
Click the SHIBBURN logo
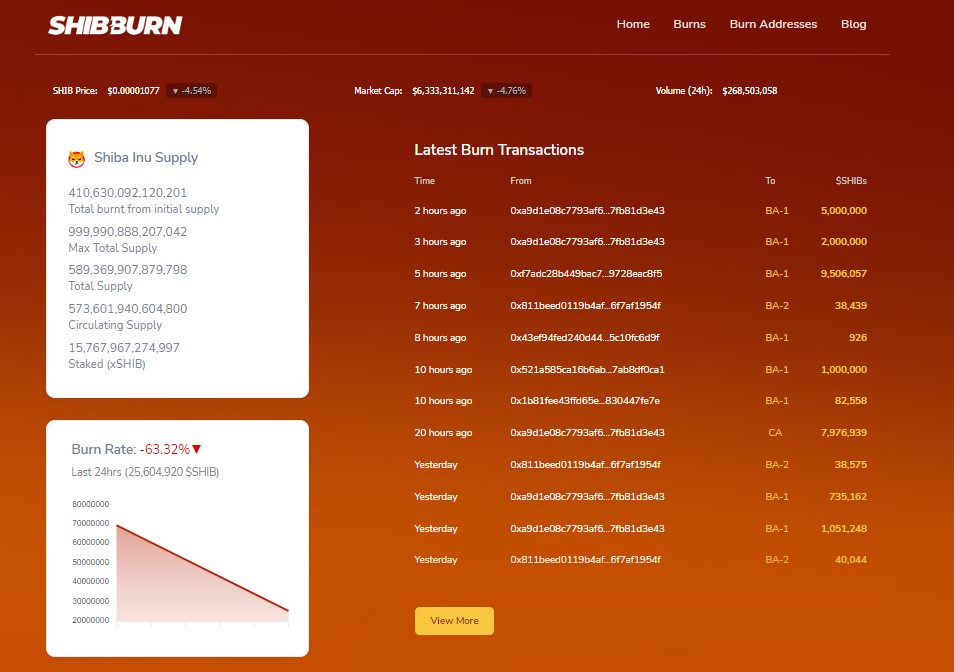pyautogui.click(x=115, y=25)
